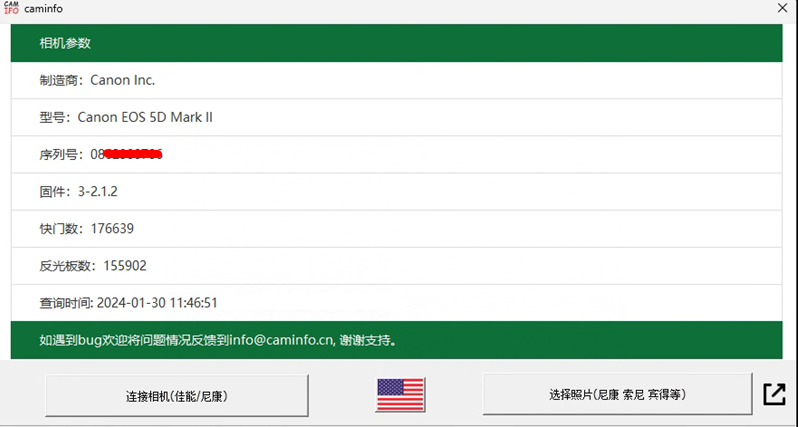
Task: Click the info@caminfo.cn feedback message
Action: coord(396,340)
